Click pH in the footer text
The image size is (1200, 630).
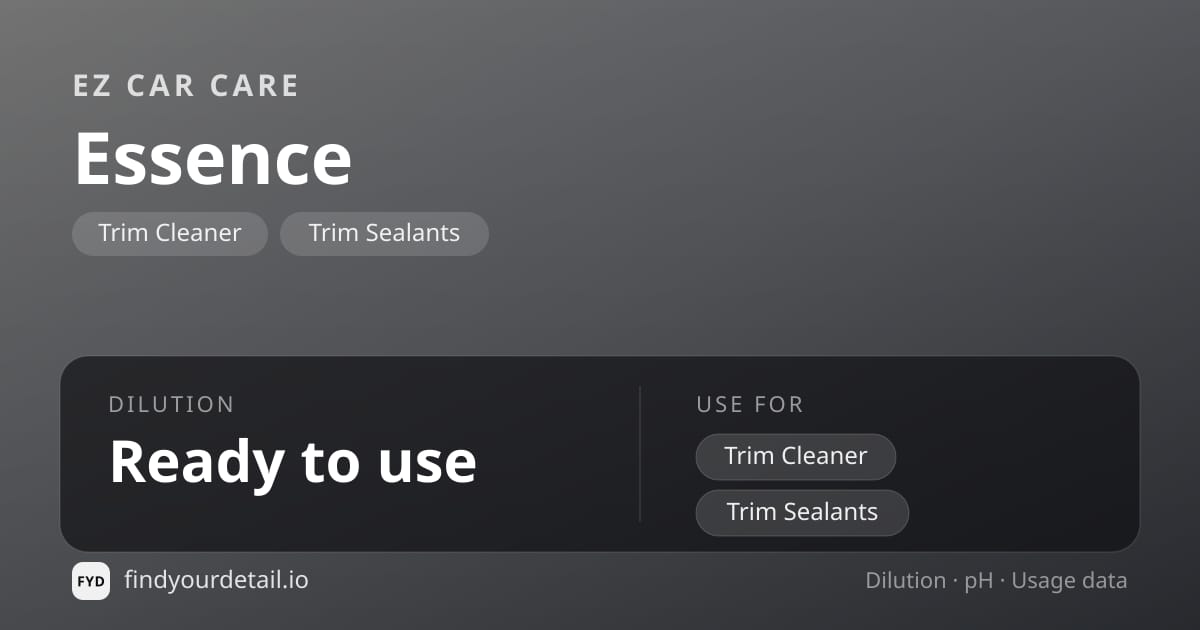pyautogui.click(x=979, y=582)
